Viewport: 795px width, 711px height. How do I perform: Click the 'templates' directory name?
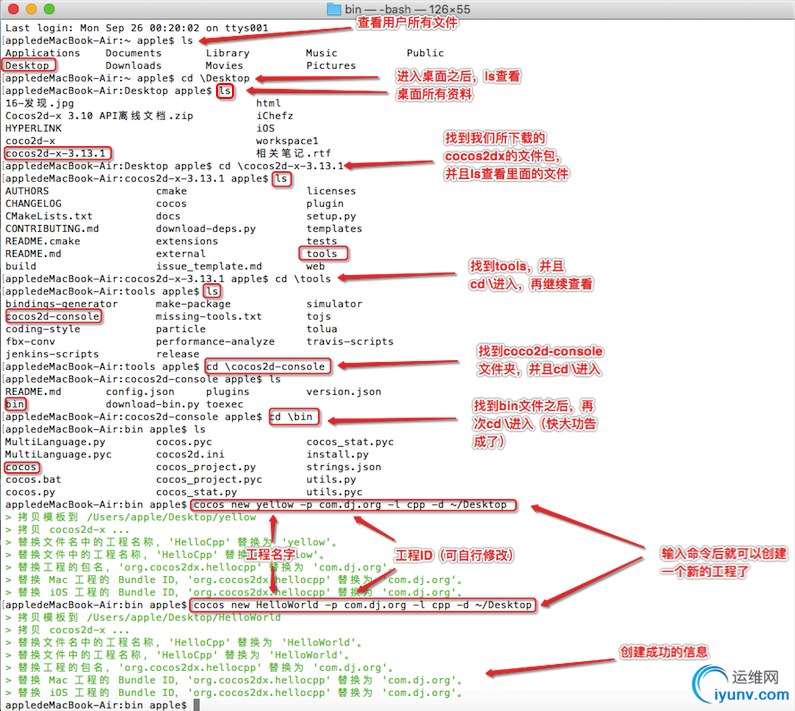334,229
